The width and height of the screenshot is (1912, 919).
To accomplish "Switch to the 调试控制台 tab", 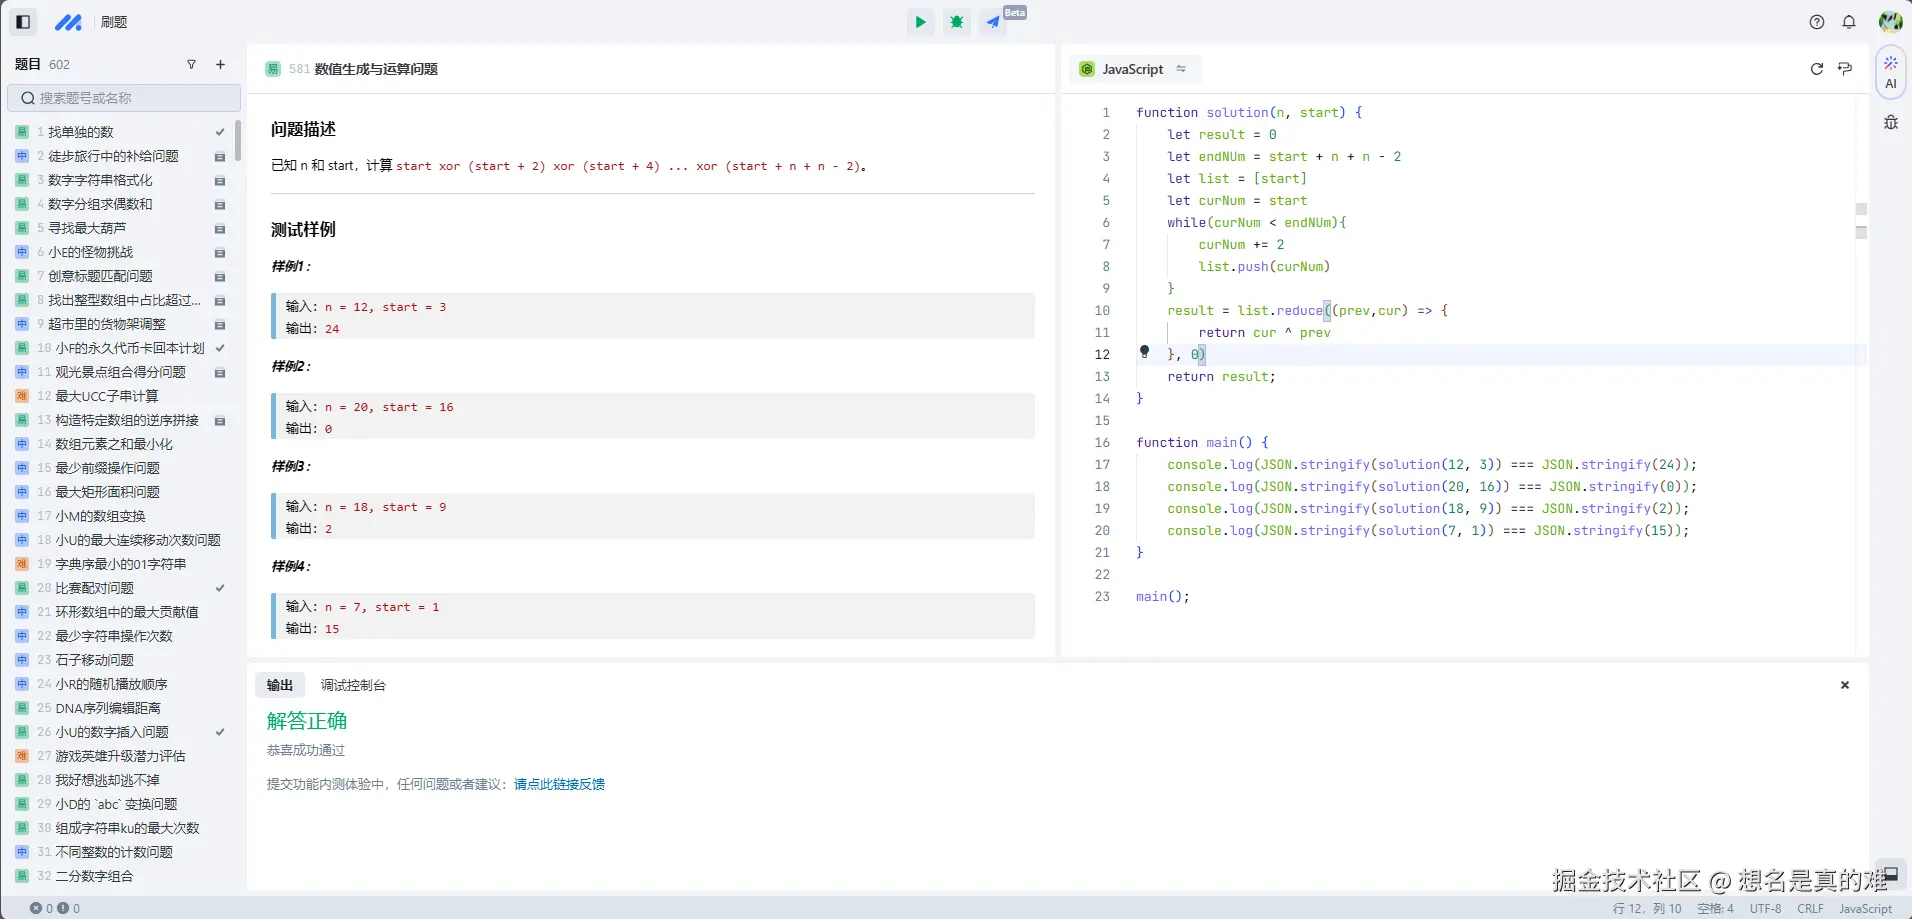I will pos(352,685).
